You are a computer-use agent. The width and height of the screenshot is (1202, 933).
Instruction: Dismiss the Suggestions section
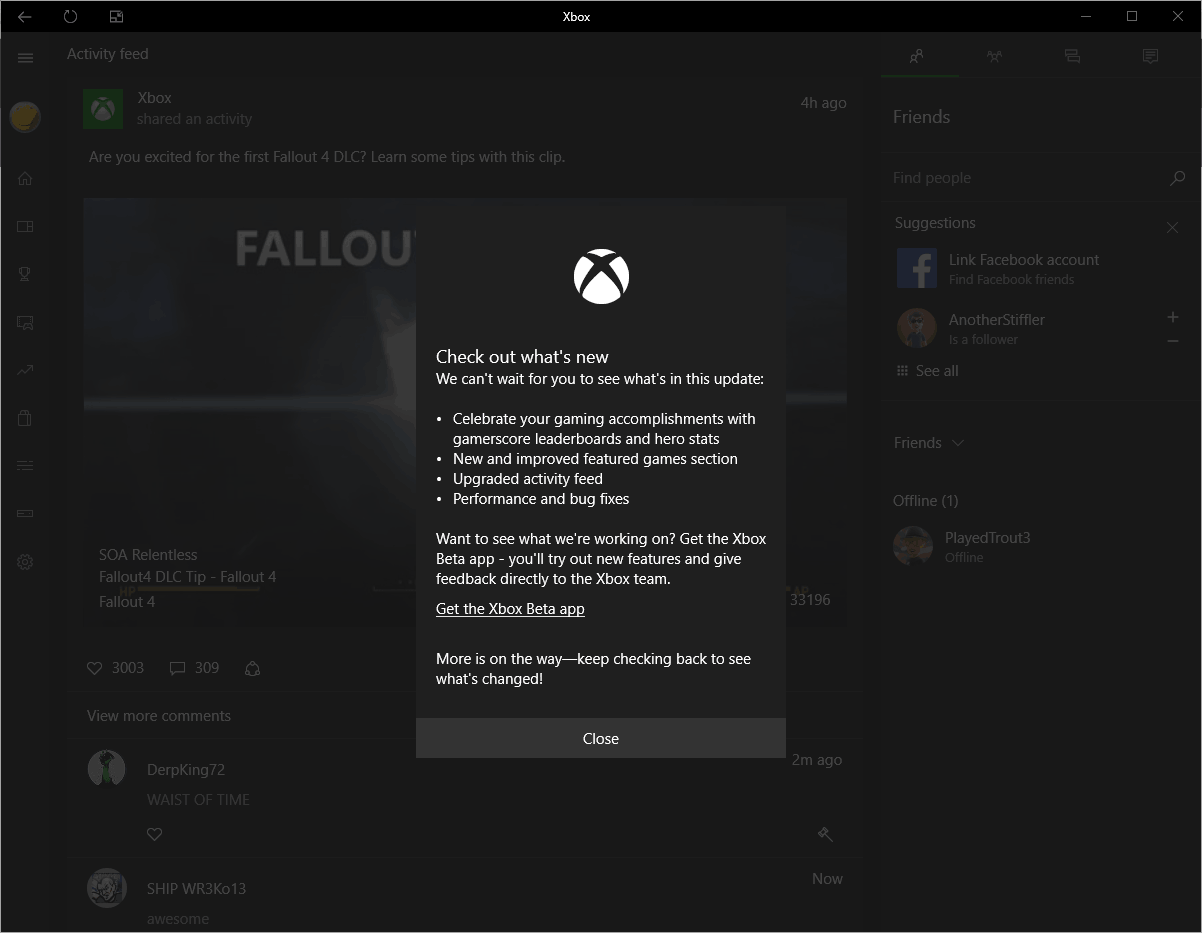click(x=1172, y=227)
